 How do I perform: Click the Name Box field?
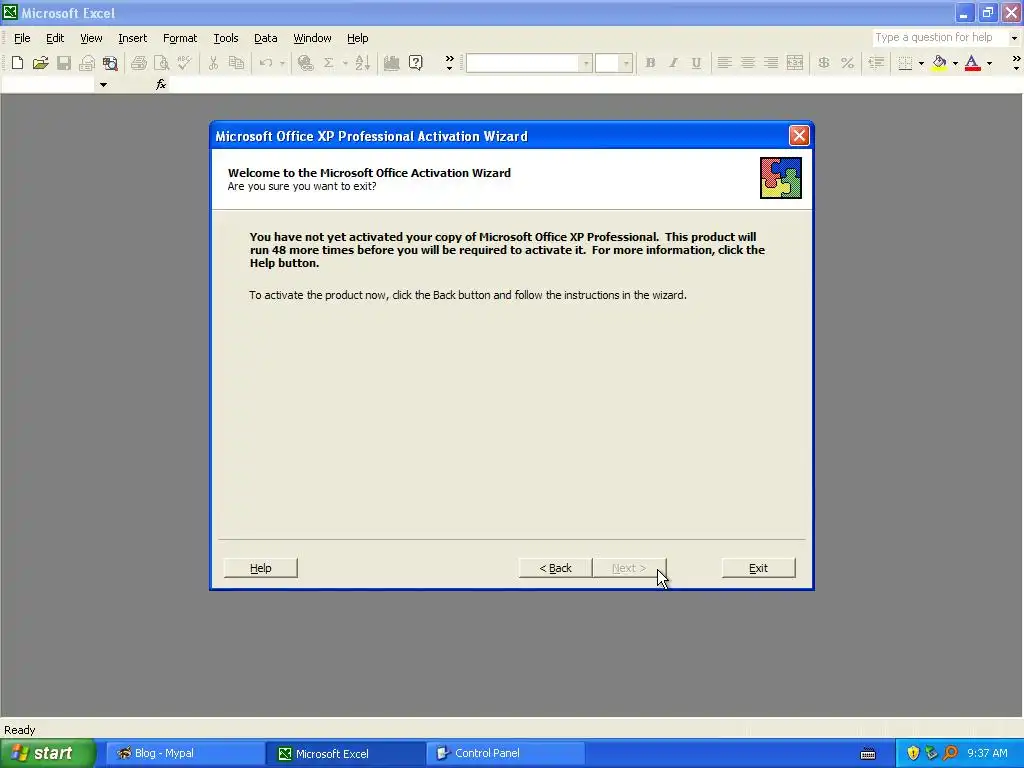pos(49,85)
